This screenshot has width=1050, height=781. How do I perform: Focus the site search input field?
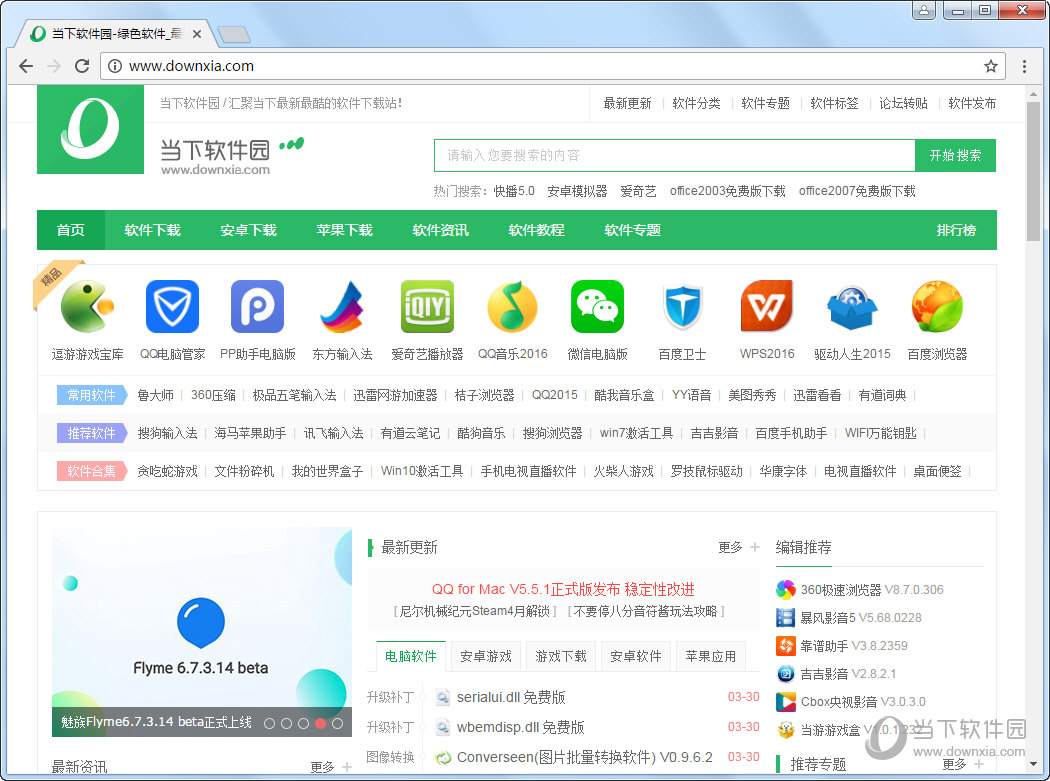click(x=675, y=155)
